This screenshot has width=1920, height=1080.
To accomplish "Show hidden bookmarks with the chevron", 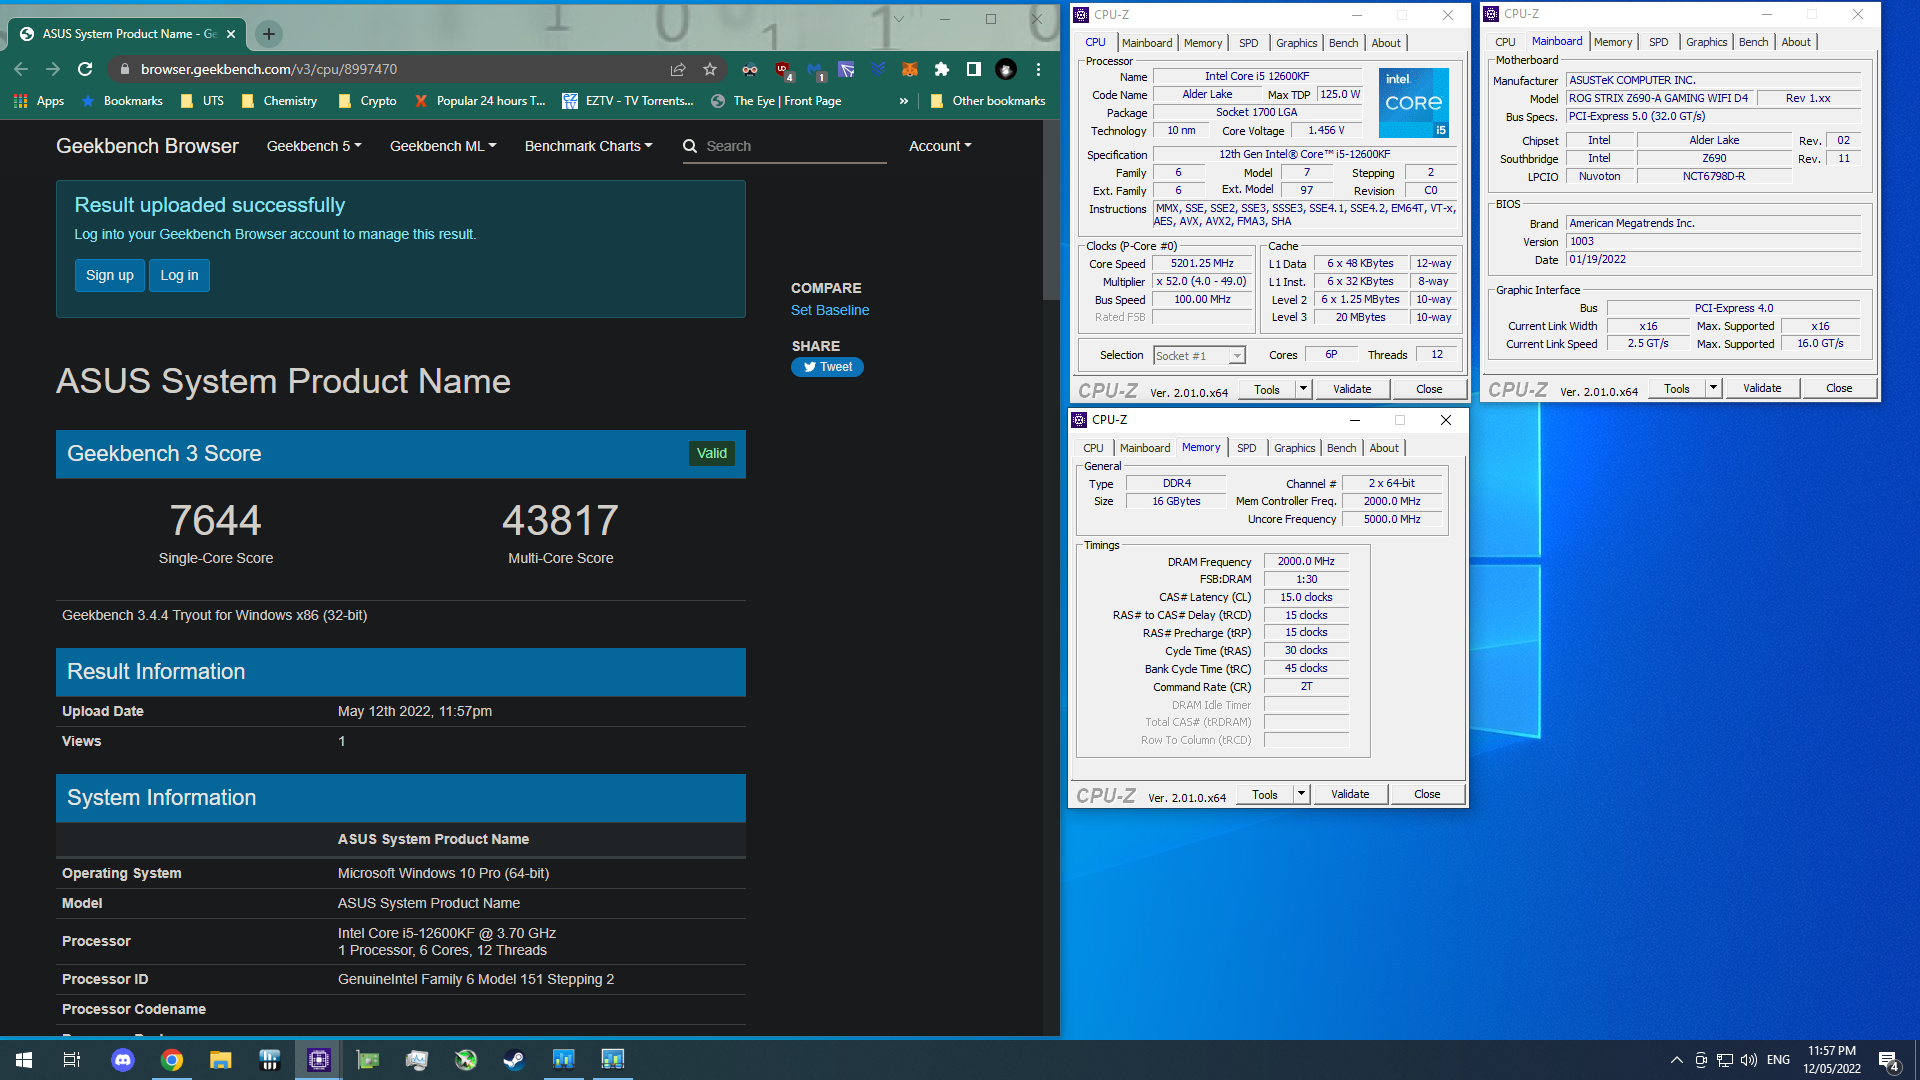I will pos(904,101).
